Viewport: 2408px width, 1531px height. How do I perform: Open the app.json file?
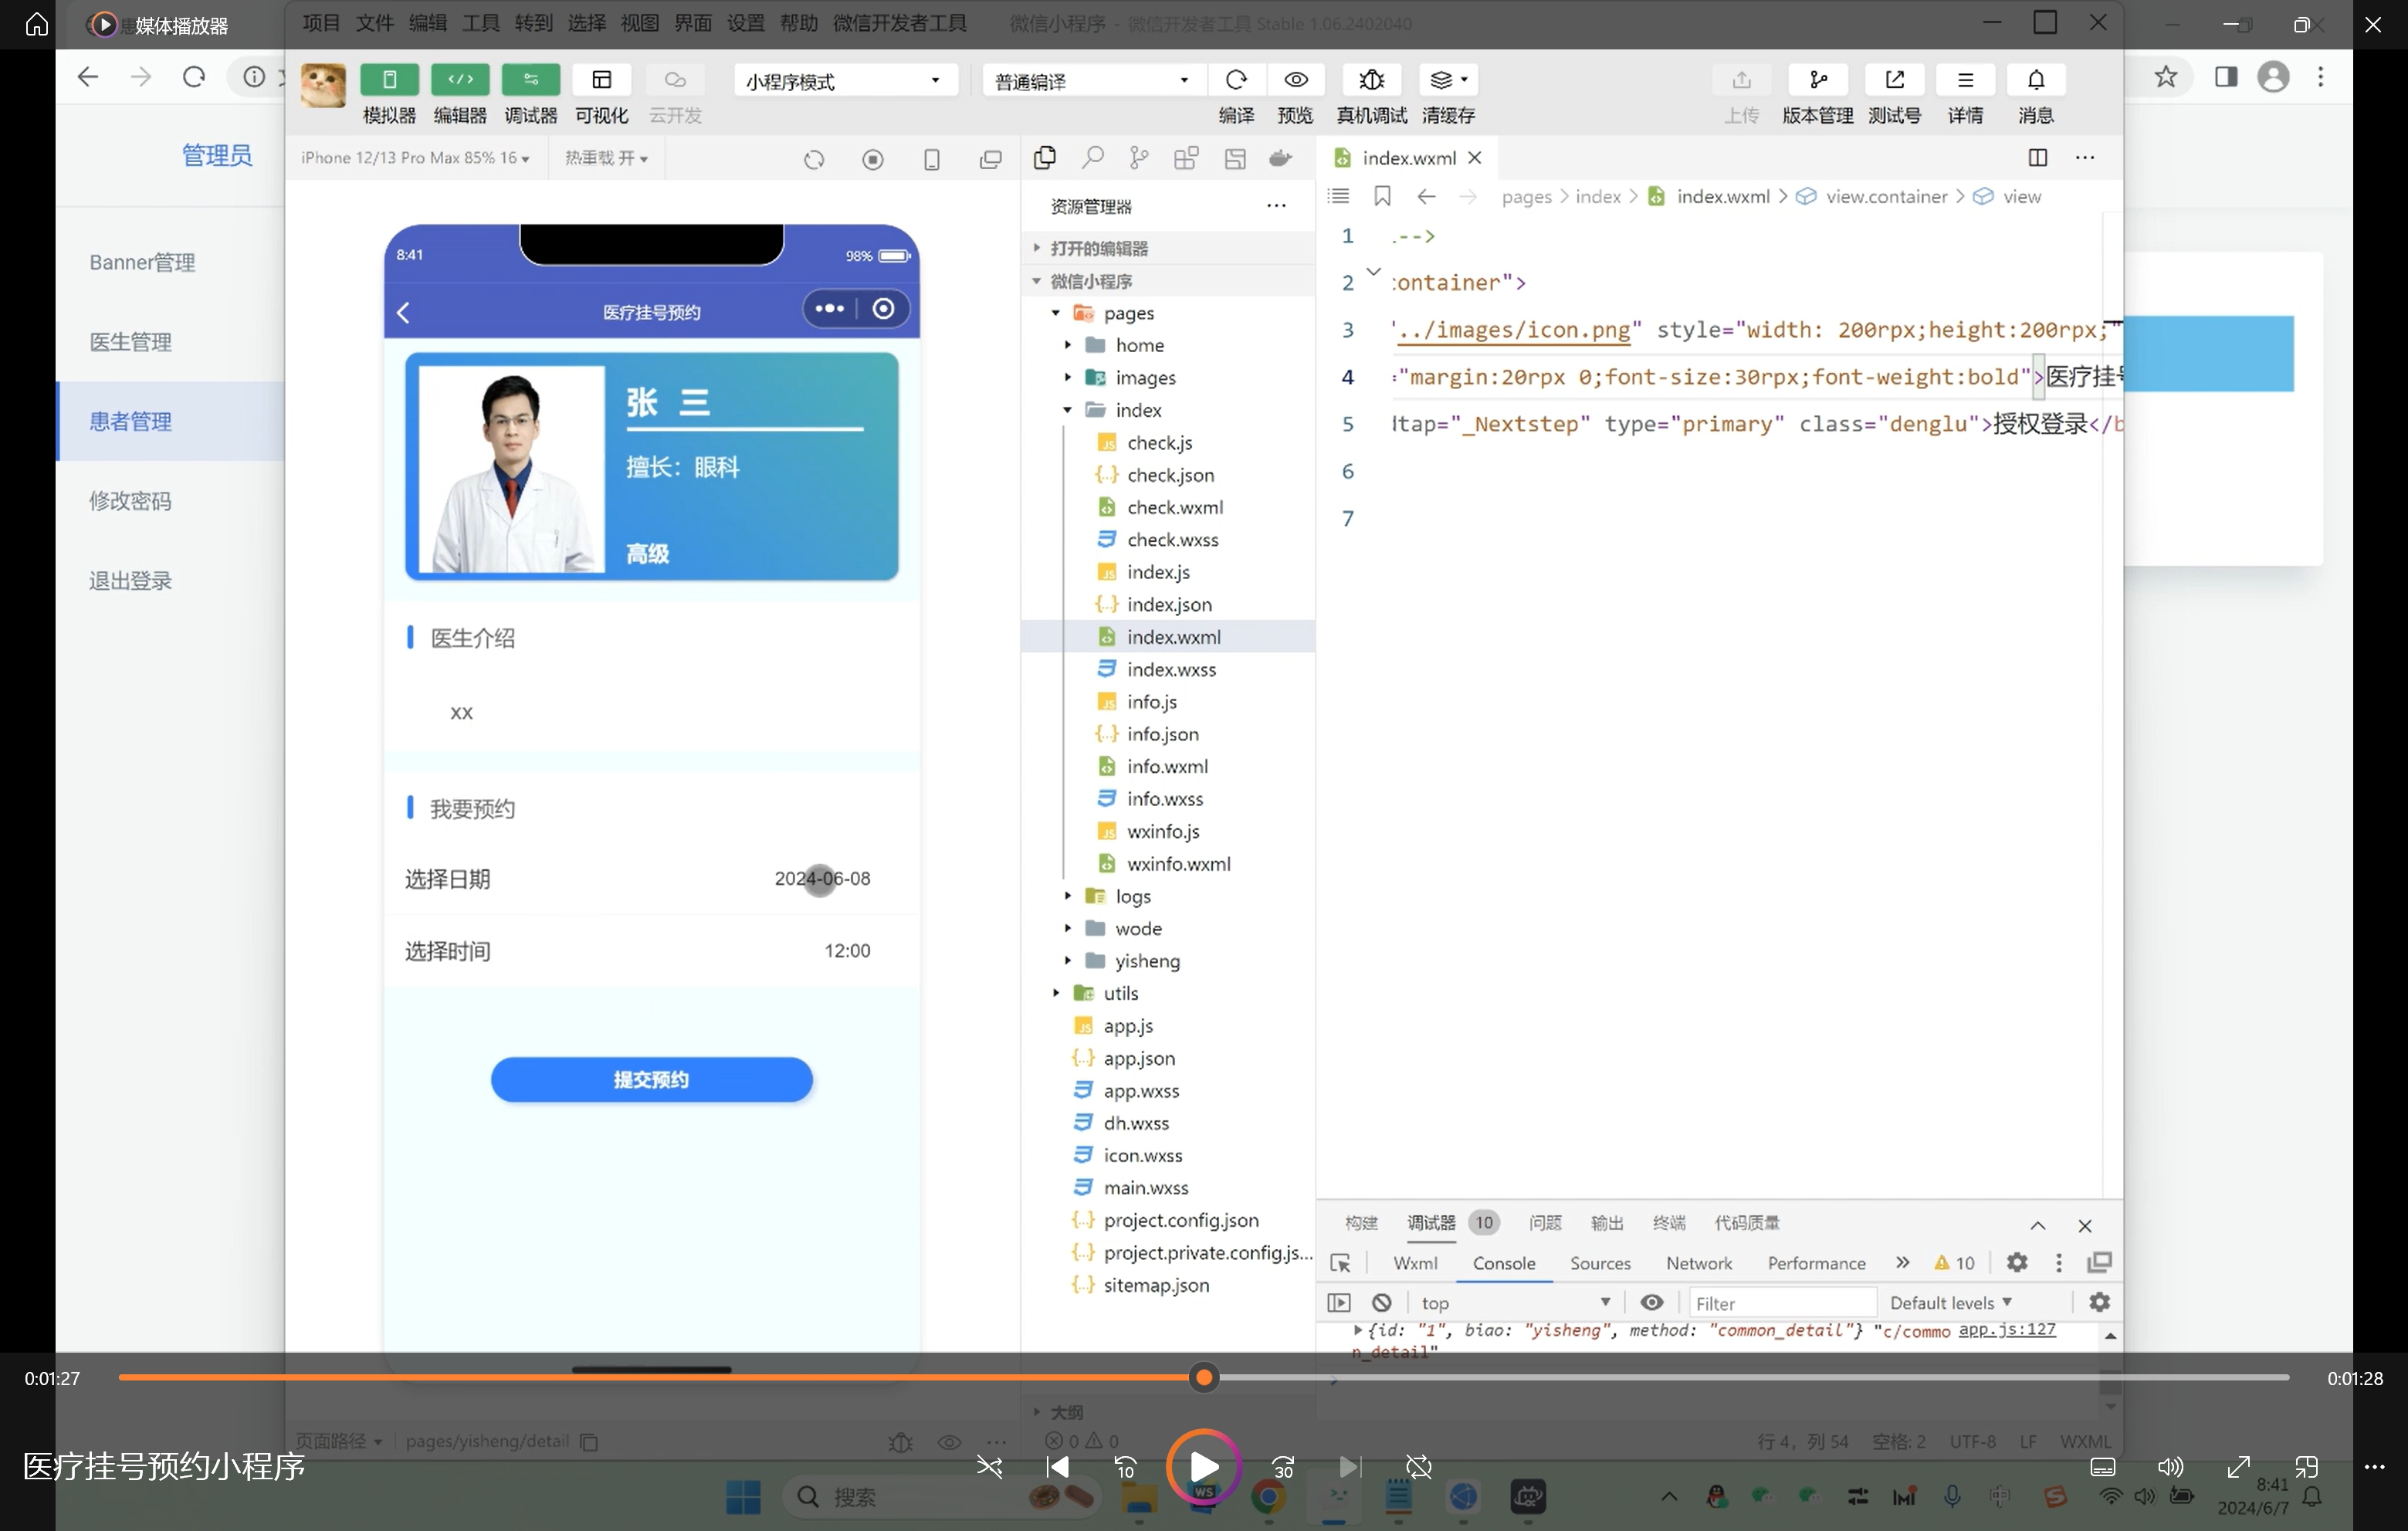[x=1138, y=1058]
